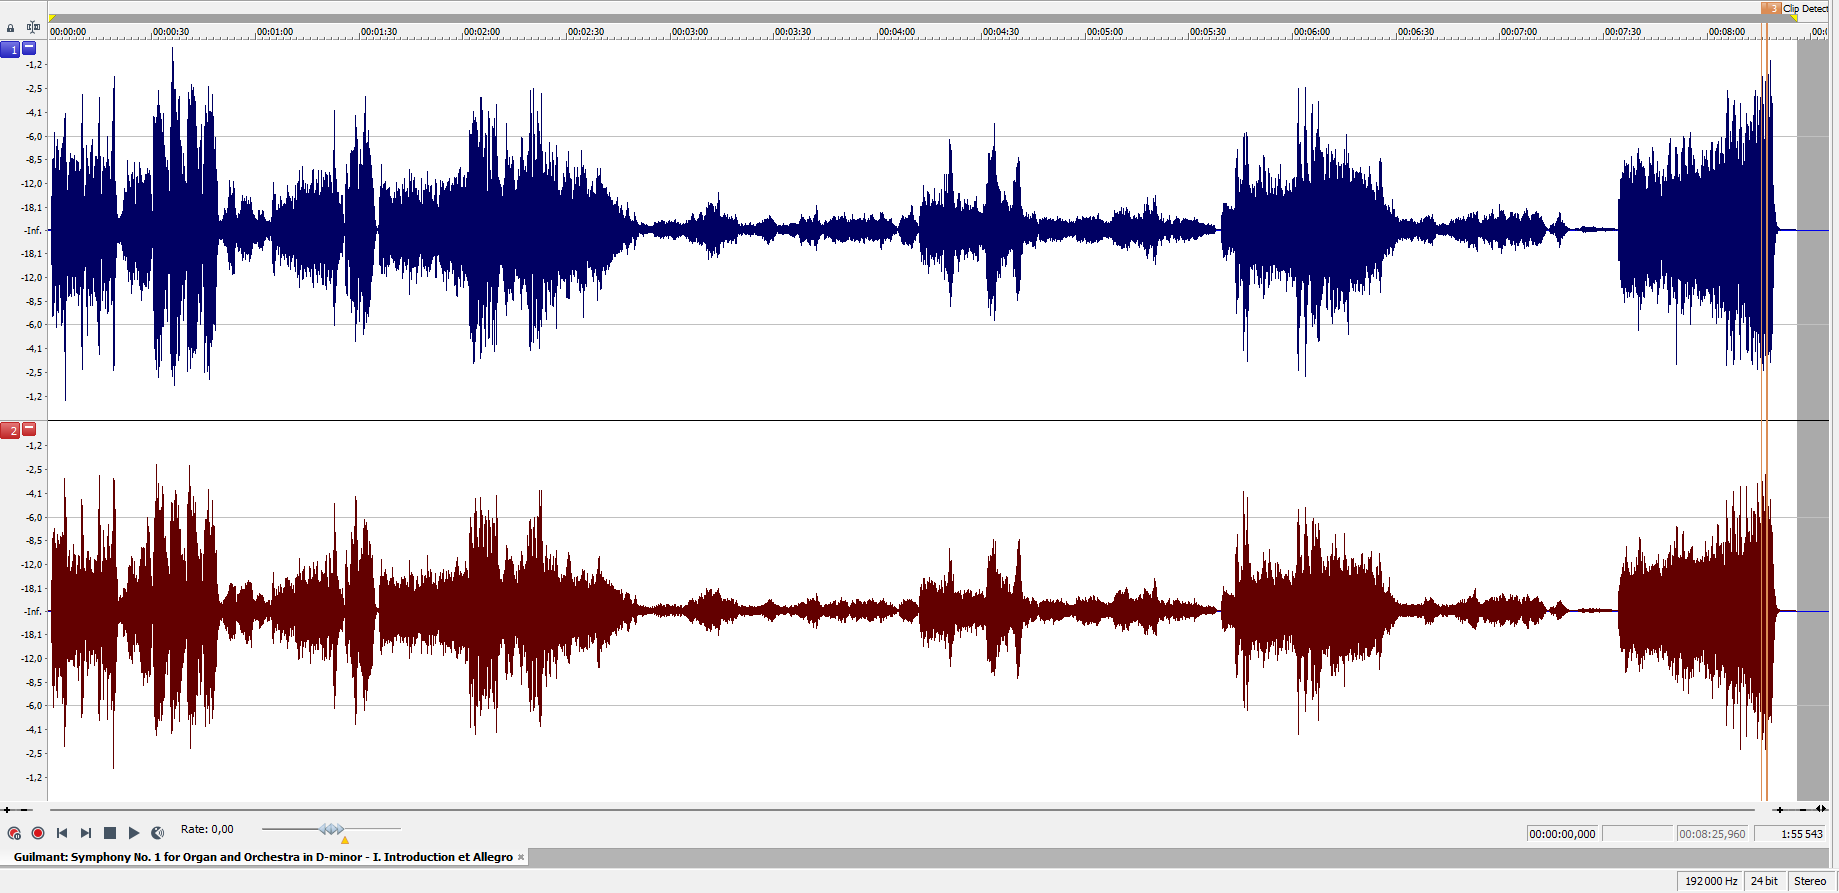Click the Arm record button
The image size is (1839, 893).
tap(14, 833)
